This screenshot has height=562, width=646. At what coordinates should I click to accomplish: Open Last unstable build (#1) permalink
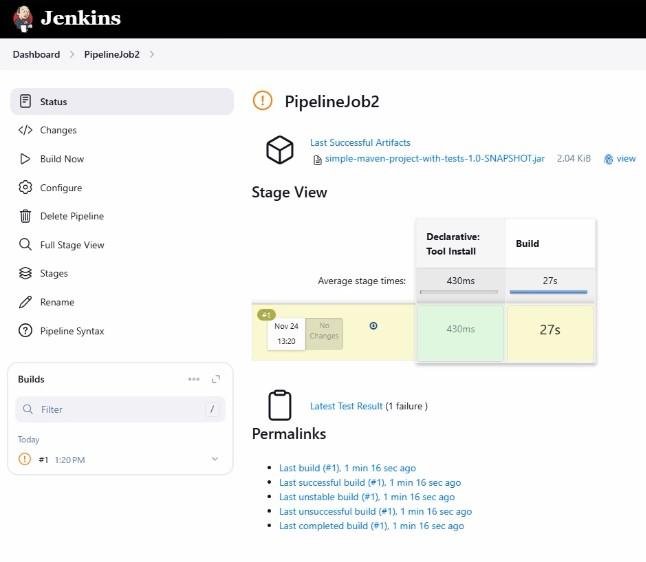[367, 497]
